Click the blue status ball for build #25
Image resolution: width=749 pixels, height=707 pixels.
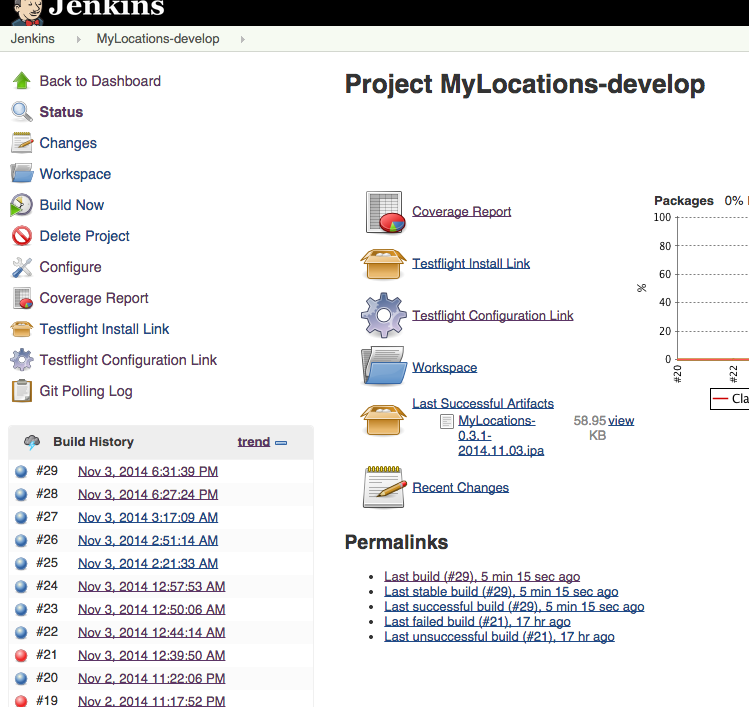(x=21, y=563)
